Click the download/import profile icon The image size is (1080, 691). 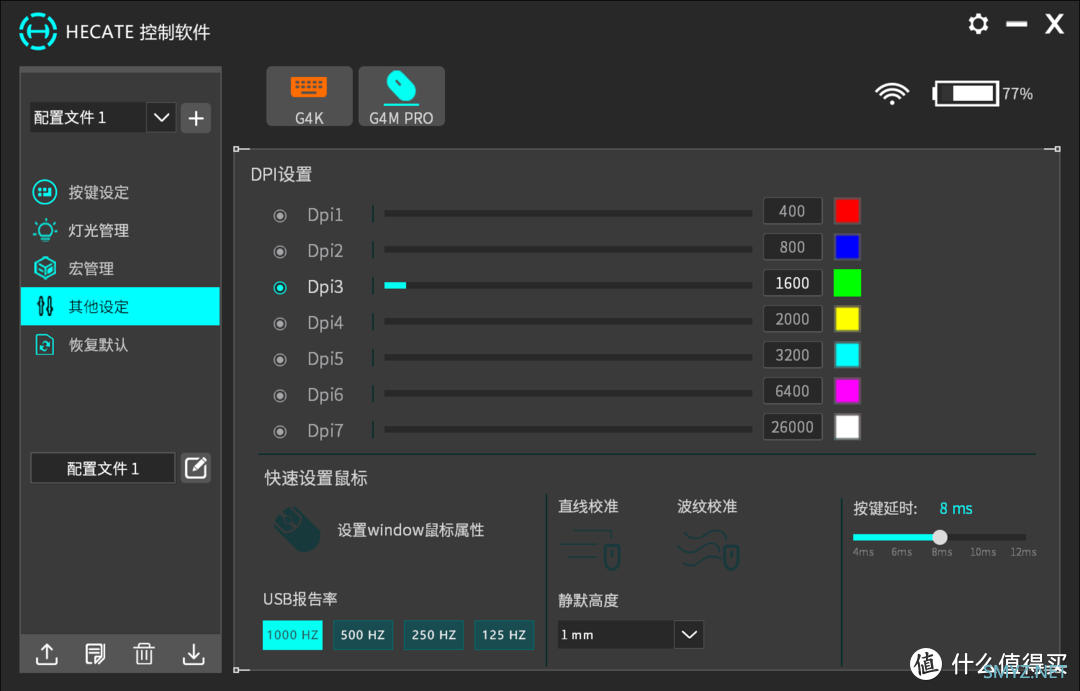[194, 654]
